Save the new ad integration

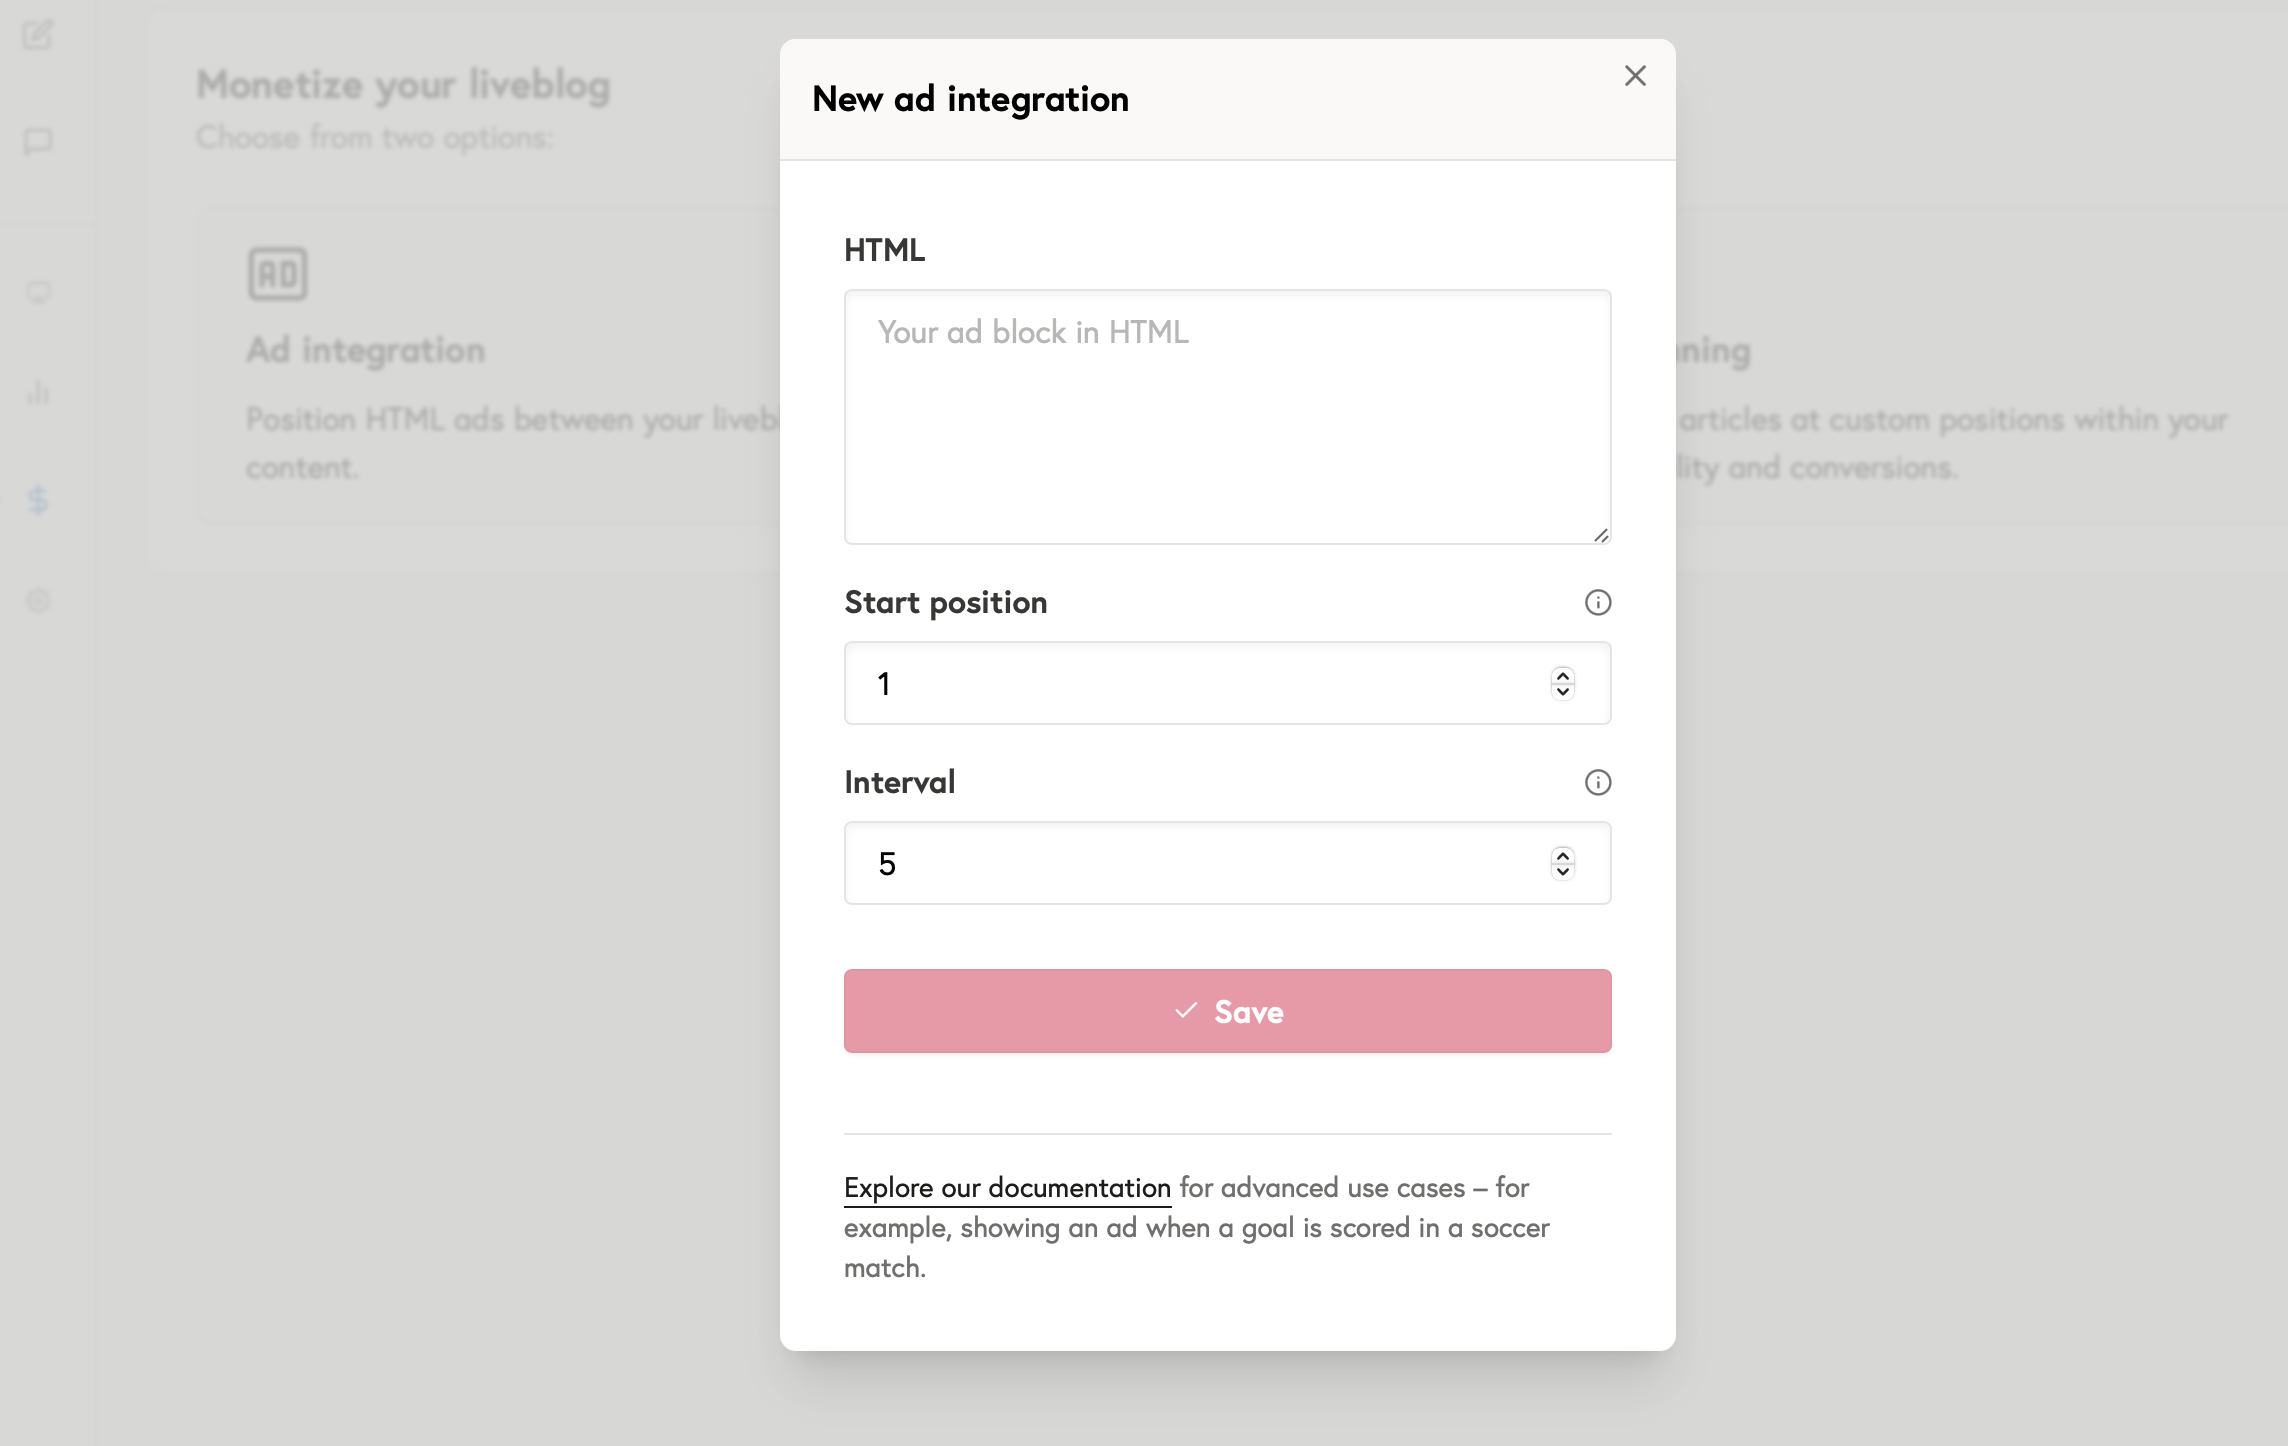pos(1227,1011)
